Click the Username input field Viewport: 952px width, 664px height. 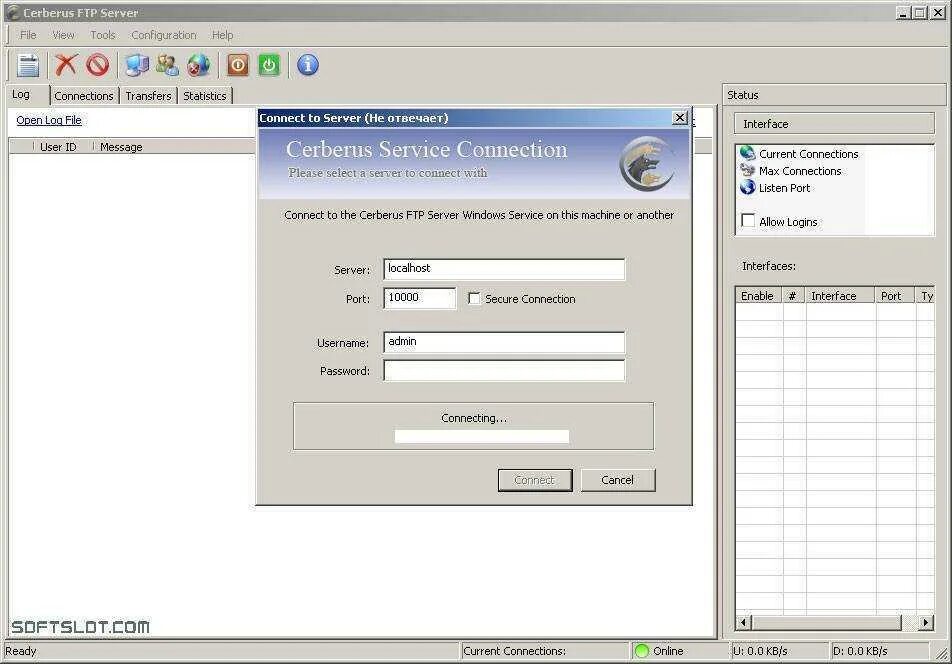[x=504, y=342]
